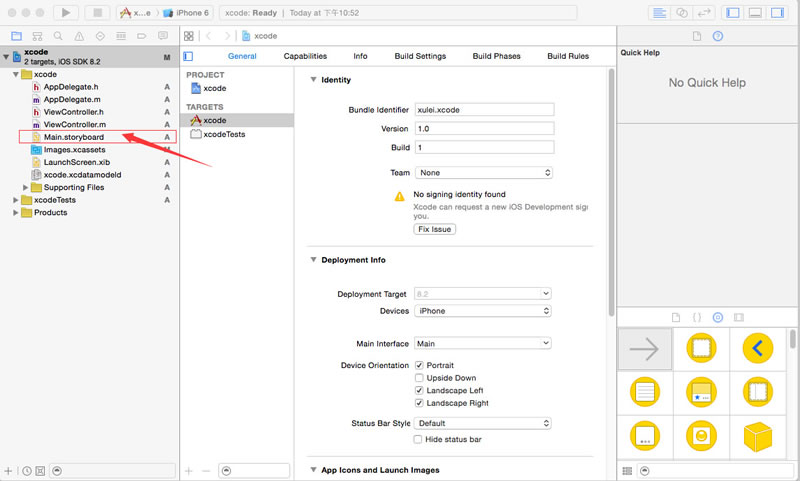Show the assistant editor
Image resolution: width=800 pixels, height=481 pixels.
click(x=682, y=13)
